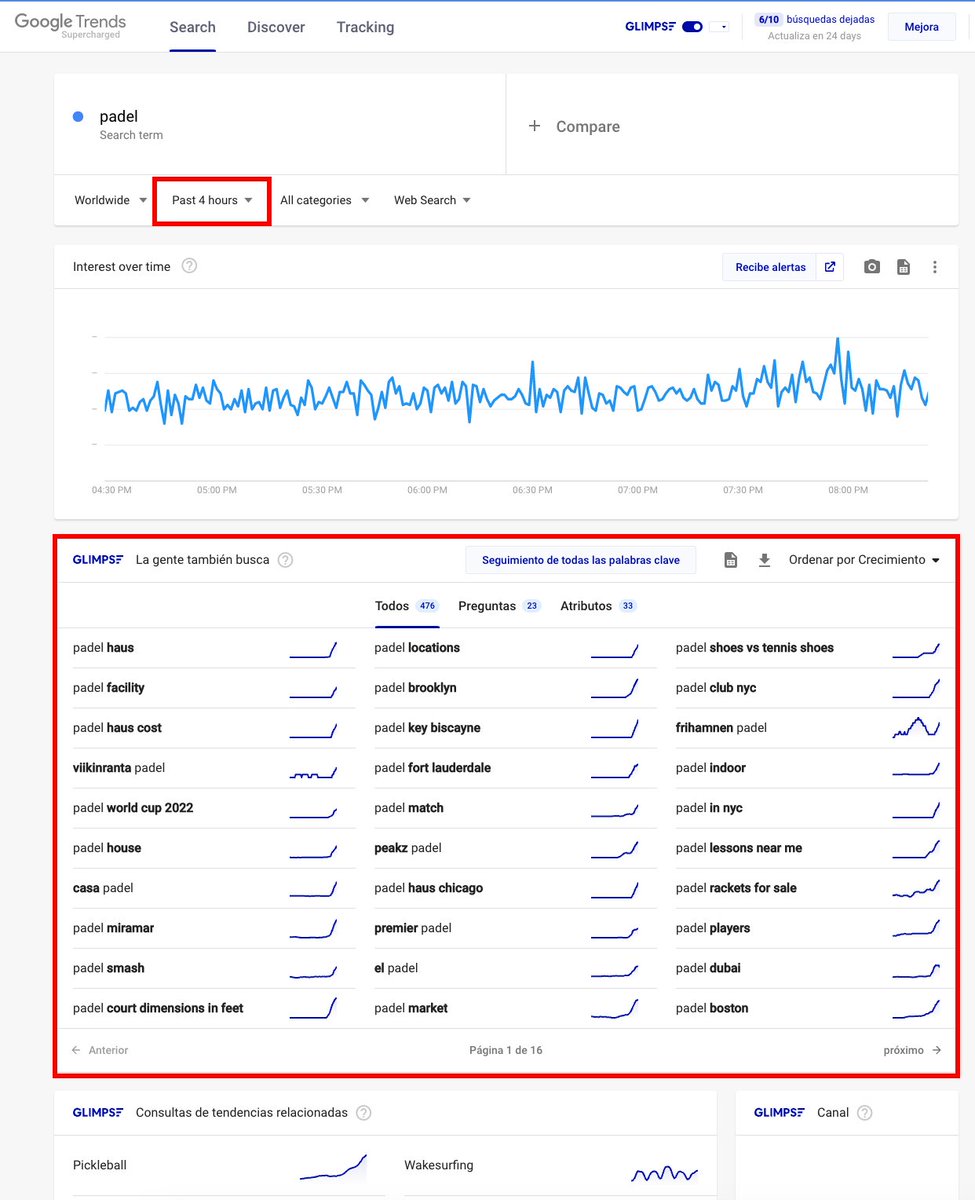Image resolution: width=975 pixels, height=1200 pixels.
Task: Click help icon next to La gente también busca
Action: click(285, 560)
